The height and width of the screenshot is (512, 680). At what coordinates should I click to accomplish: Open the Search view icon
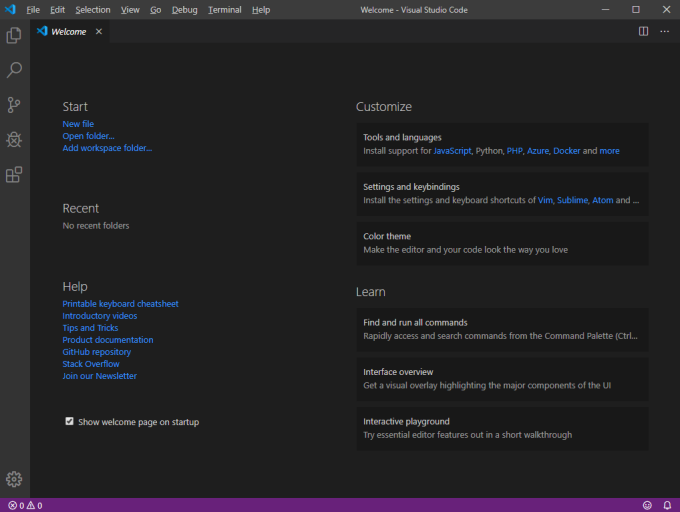pos(14,70)
